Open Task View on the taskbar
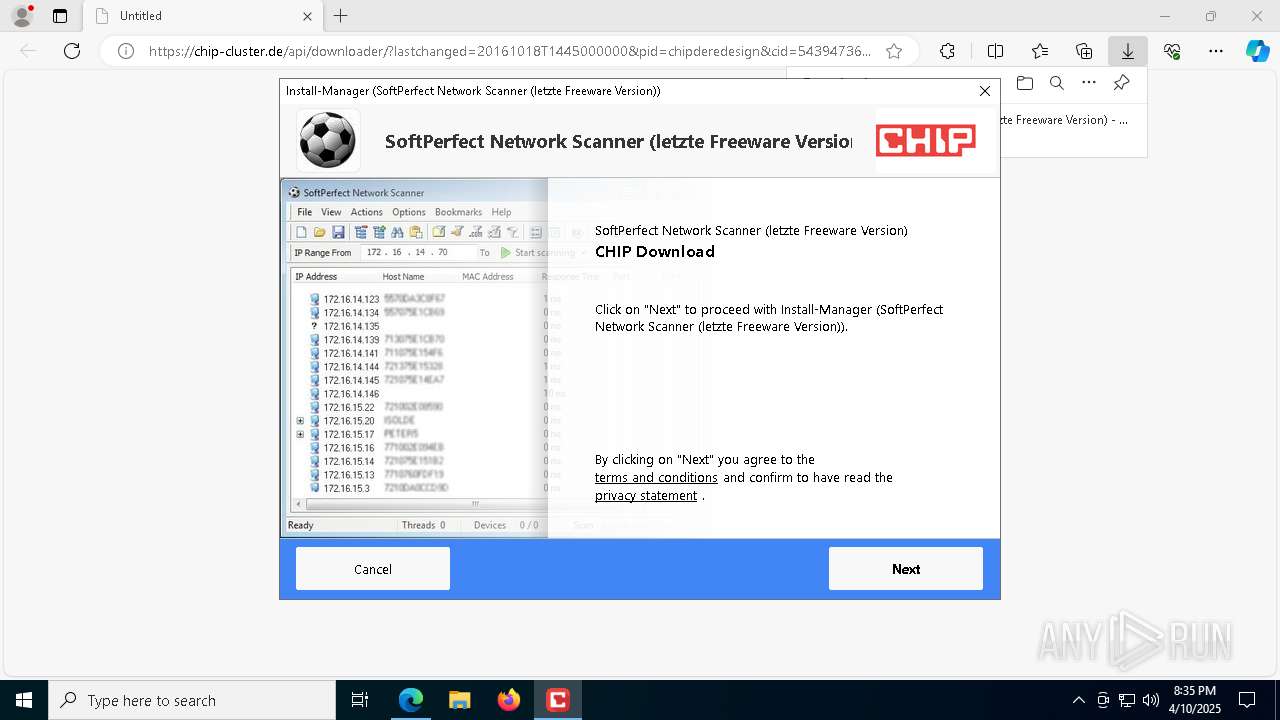Screen dimensions: 1280x720 [x=361, y=700]
